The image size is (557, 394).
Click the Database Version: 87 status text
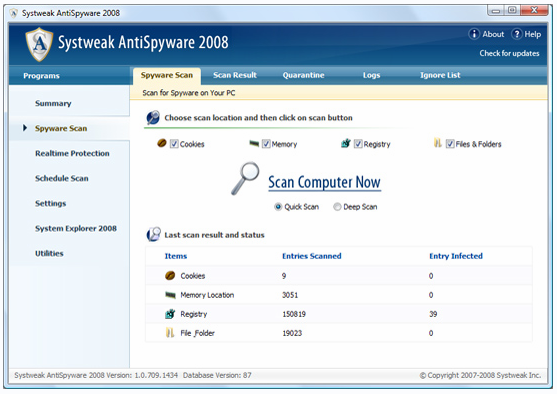tap(217, 375)
